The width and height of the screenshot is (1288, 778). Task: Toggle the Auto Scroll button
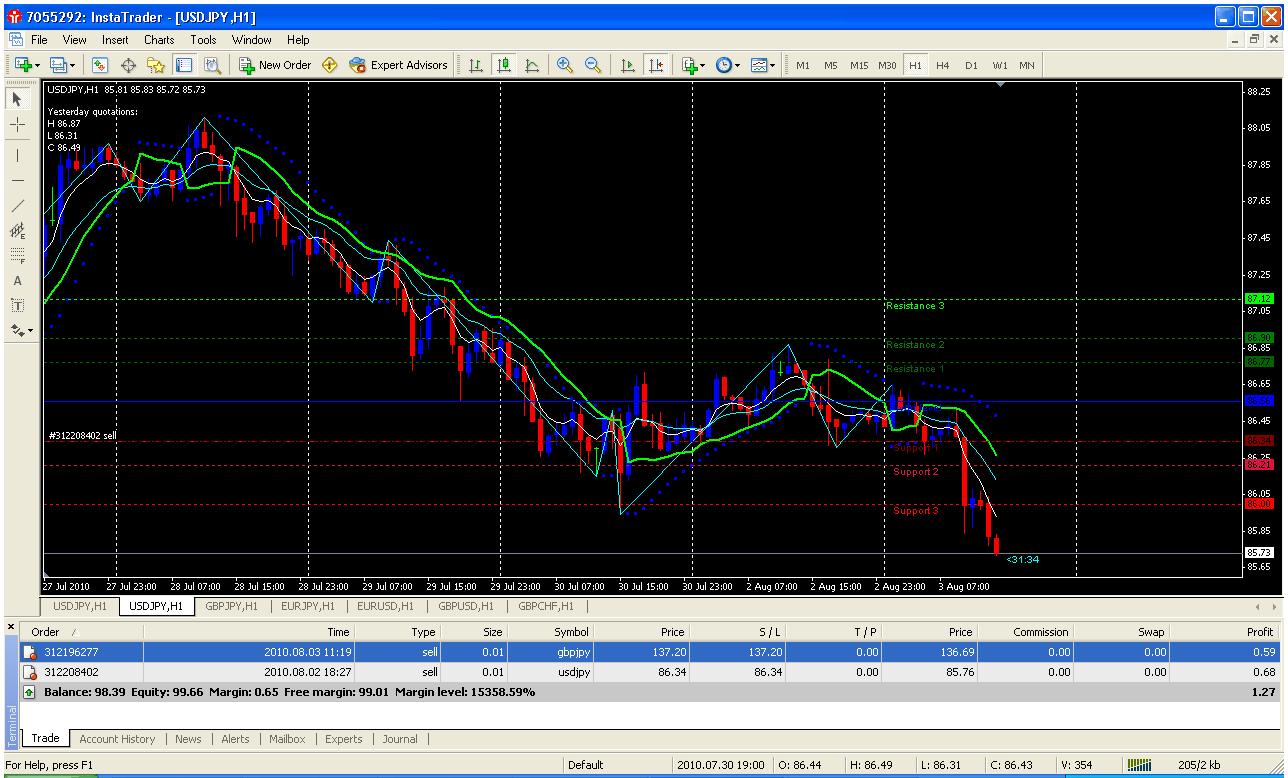[628, 65]
